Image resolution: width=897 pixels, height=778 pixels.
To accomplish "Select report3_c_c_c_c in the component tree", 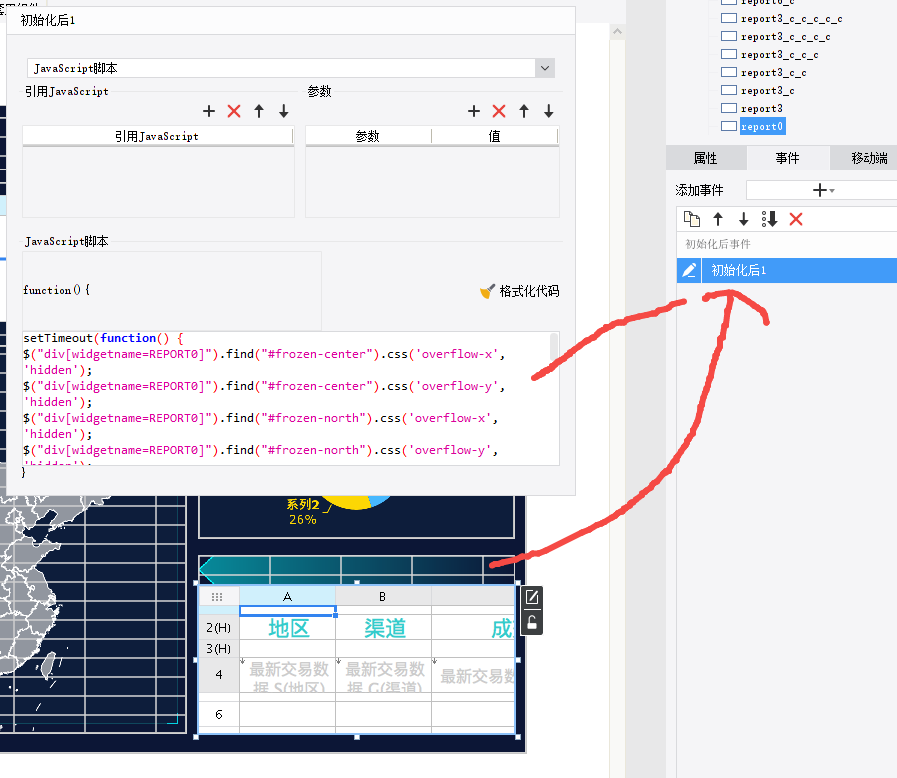I will point(785,37).
